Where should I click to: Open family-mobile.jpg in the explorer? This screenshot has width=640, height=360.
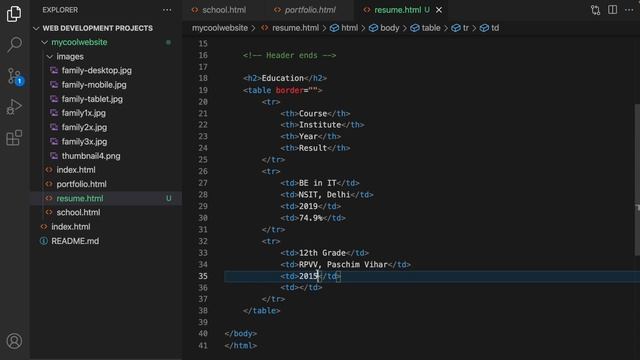tap(94, 85)
